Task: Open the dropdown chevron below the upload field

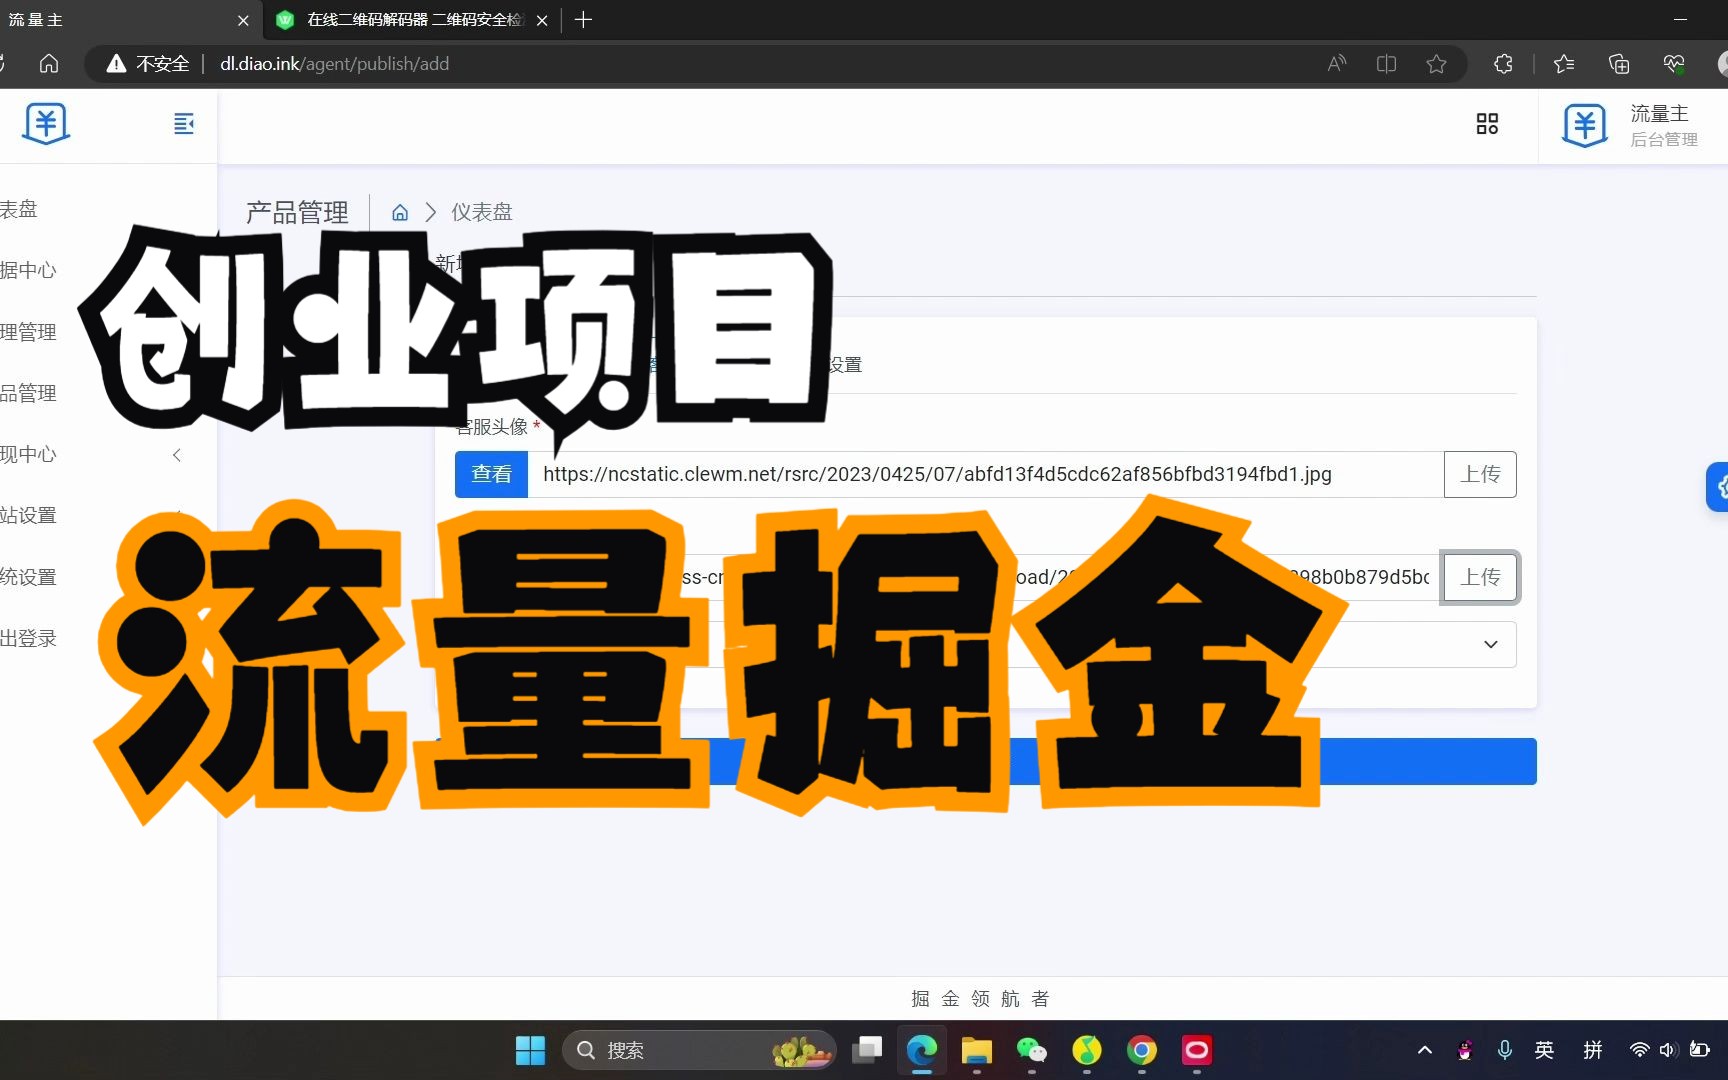Action: [1489, 644]
